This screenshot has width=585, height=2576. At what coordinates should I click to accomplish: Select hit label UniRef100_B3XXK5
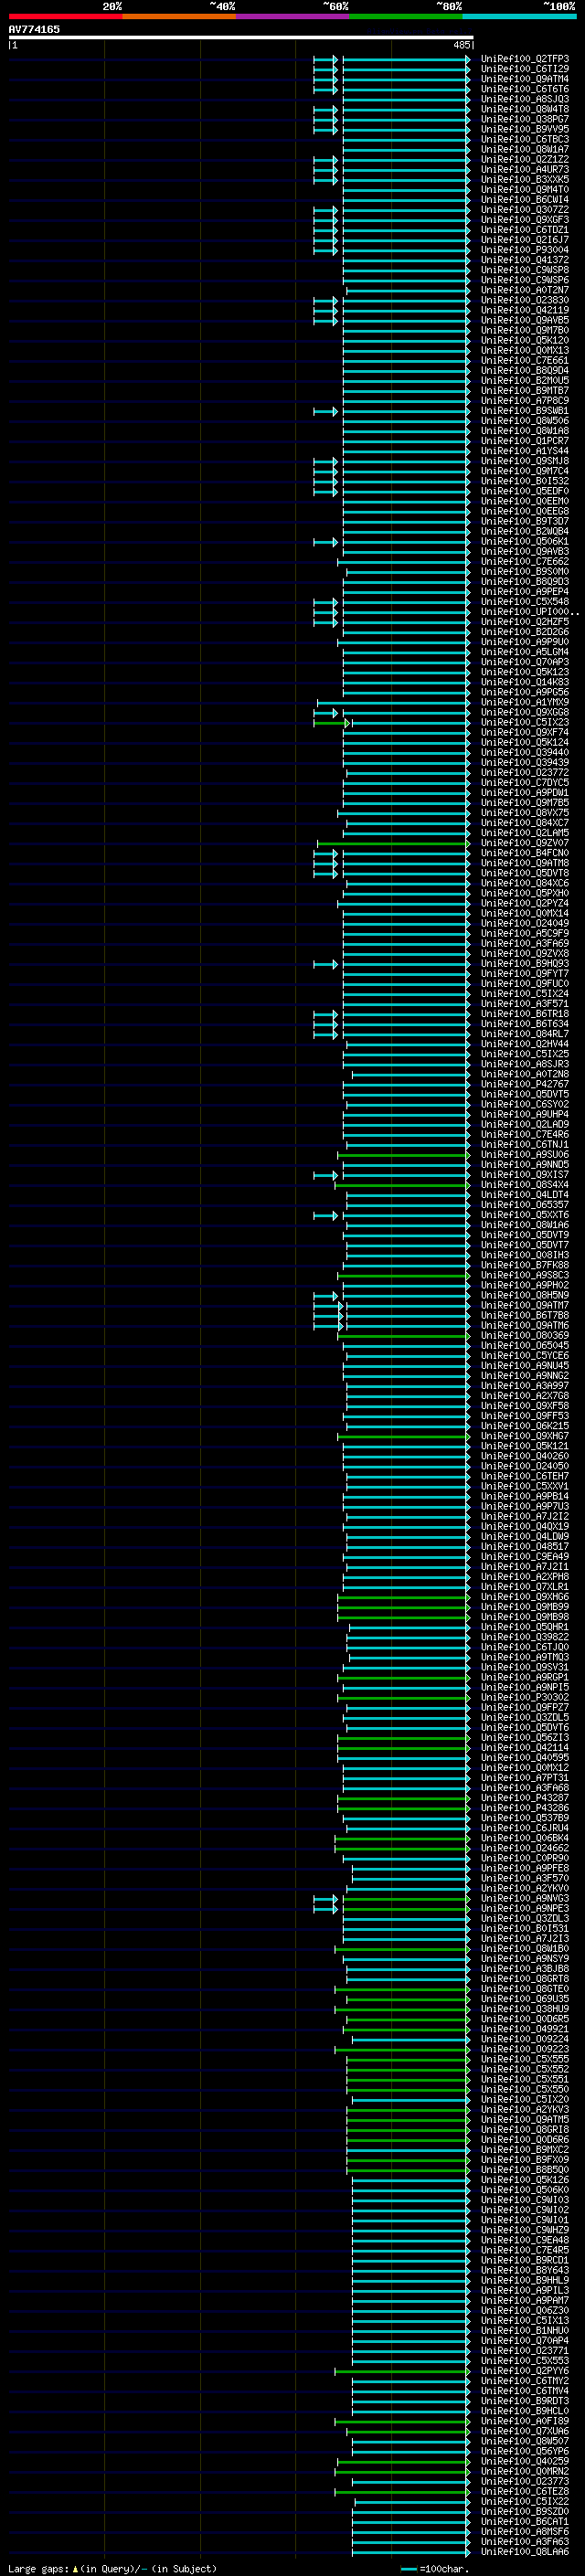click(525, 180)
